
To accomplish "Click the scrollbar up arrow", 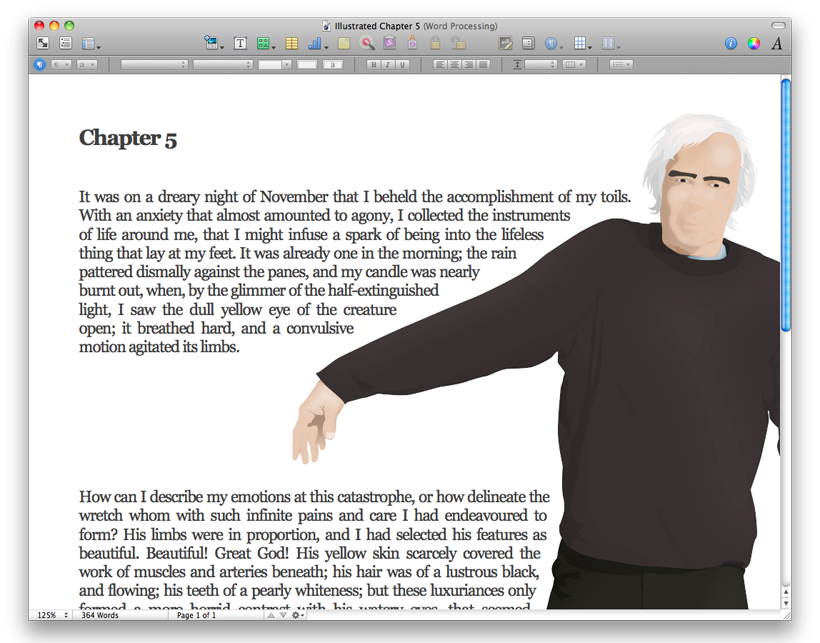I will pos(785,592).
